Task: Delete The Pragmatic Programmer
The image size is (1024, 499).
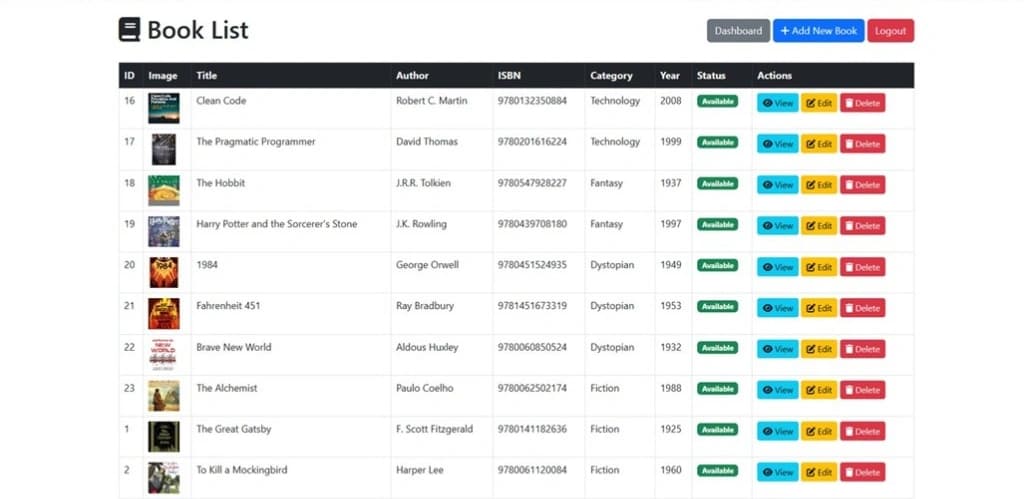Action: [x=862, y=144]
